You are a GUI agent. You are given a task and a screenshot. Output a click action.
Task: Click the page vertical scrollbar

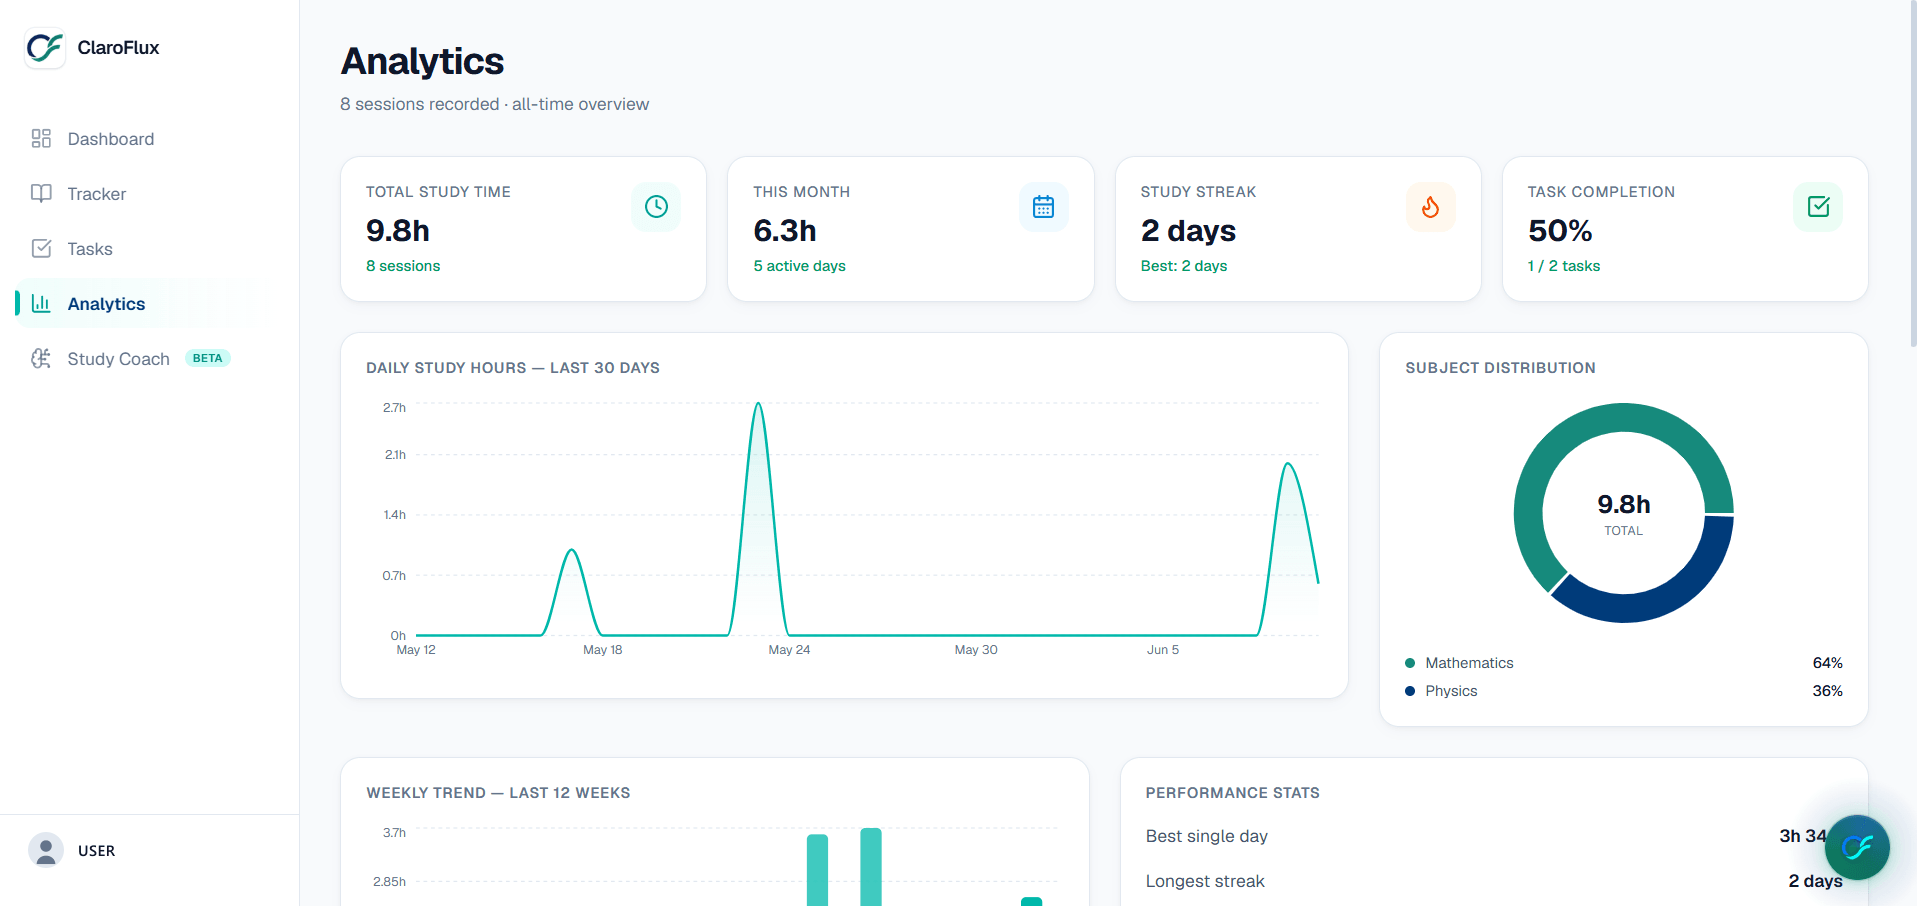pyautogui.click(x=1912, y=175)
